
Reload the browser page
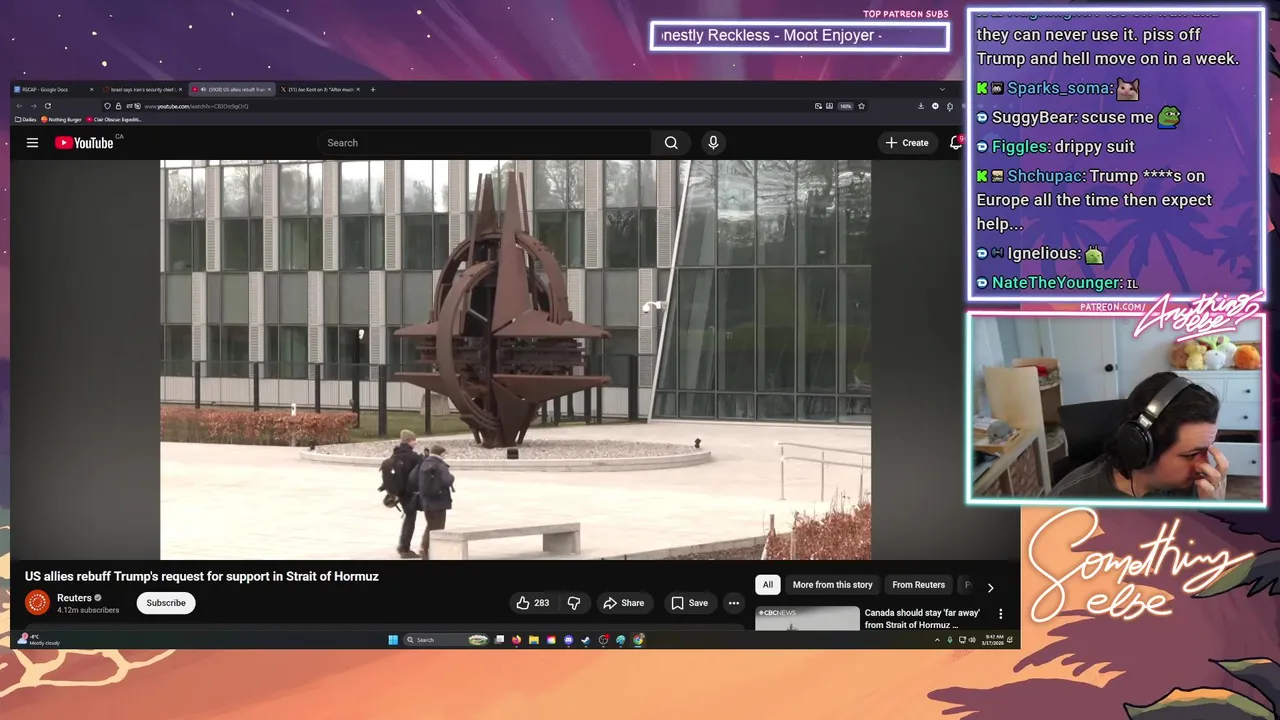[x=47, y=106]
